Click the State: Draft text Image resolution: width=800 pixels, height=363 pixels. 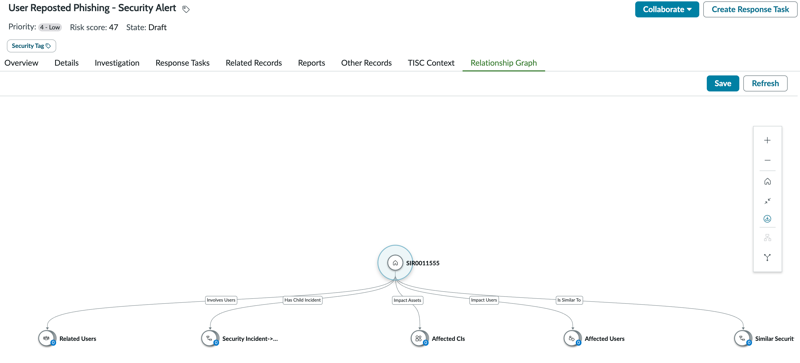click(x=146, y=28)
